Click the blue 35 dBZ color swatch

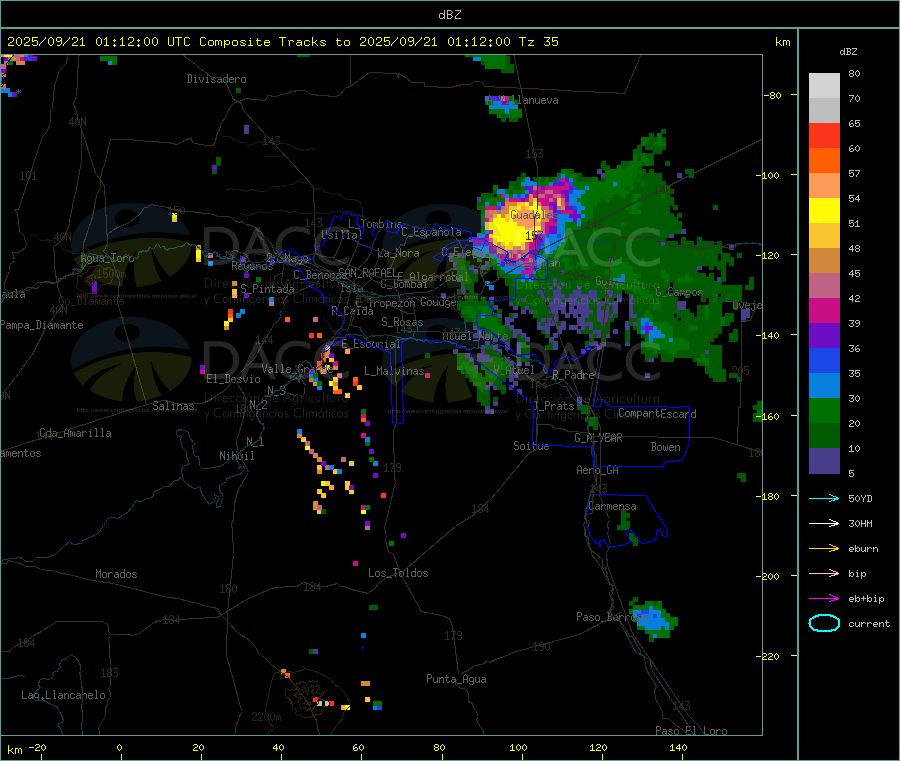tap(824, 360)
